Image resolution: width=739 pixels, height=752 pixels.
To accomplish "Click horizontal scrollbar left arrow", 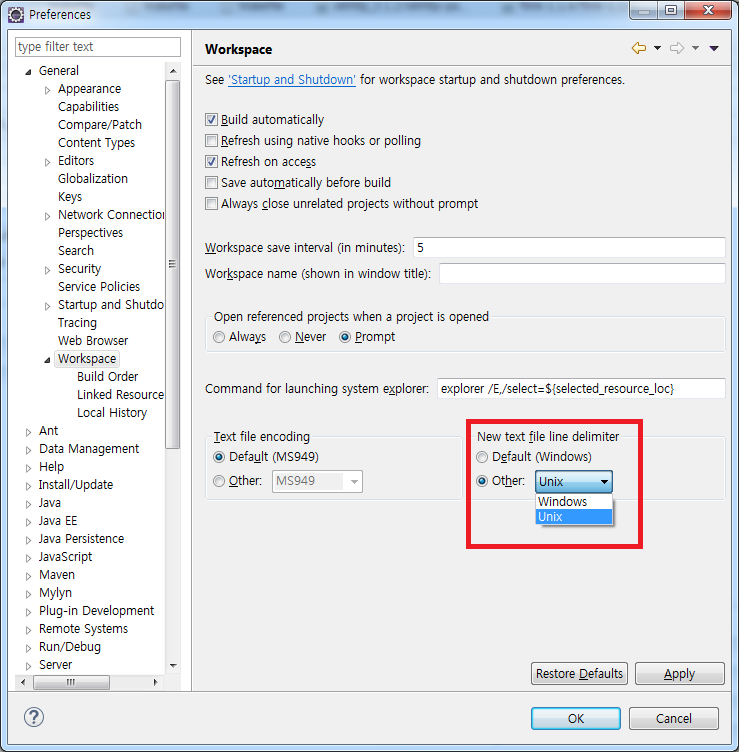I will click(23, 682).
